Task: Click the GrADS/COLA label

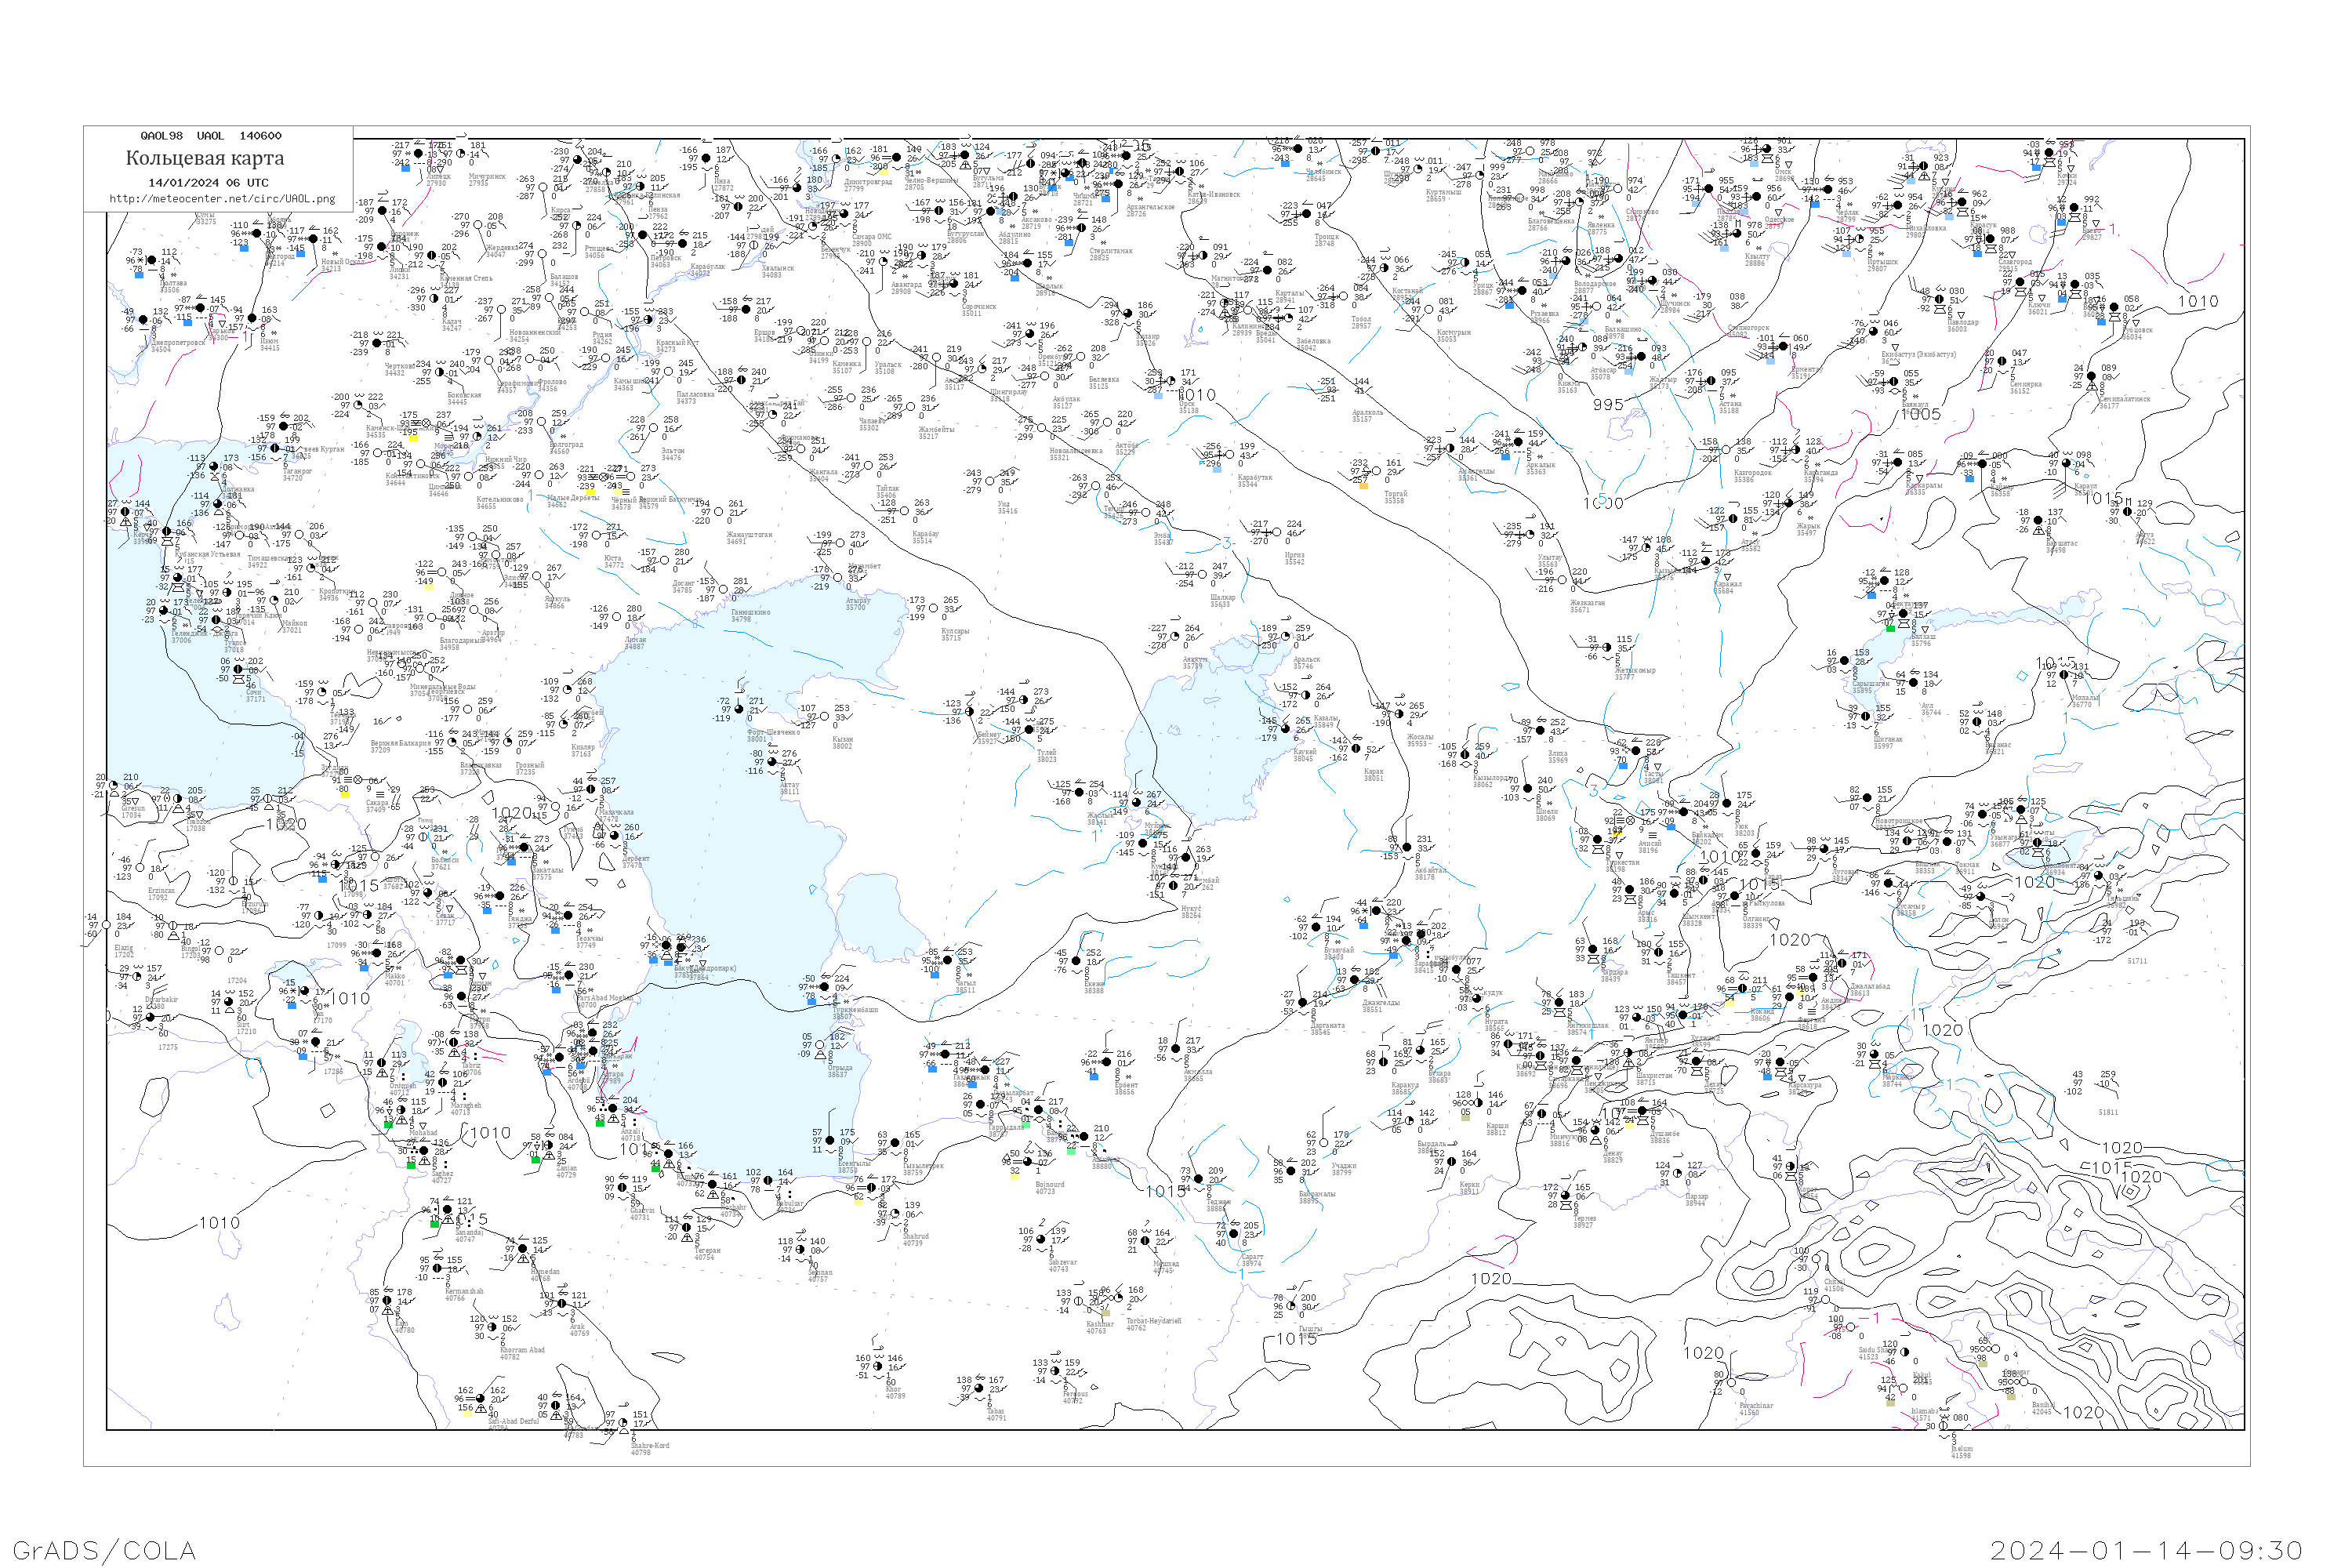Action: pos(104,1550)
